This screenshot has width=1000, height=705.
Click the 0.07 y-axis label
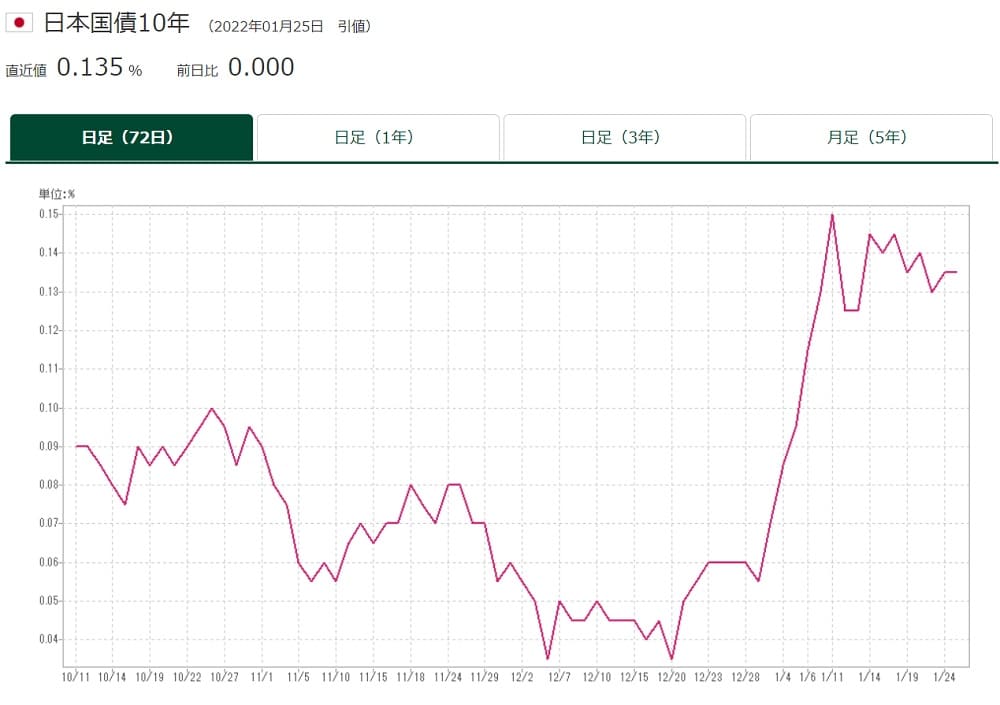coord(49,523)
